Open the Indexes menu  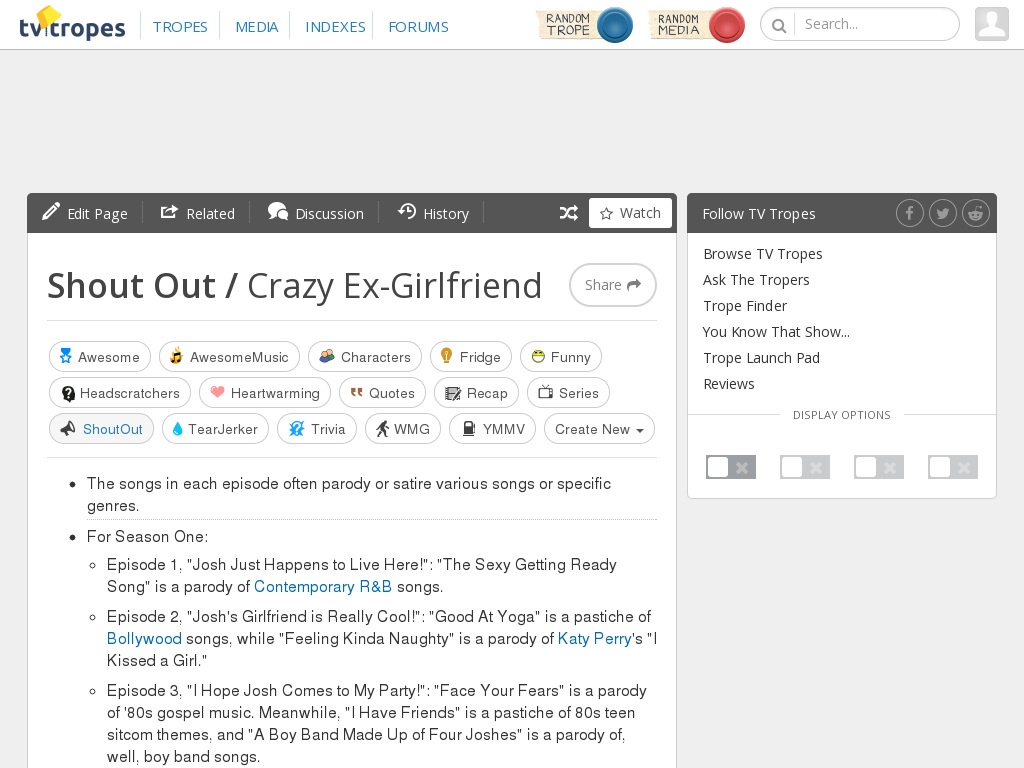point(335,27)
